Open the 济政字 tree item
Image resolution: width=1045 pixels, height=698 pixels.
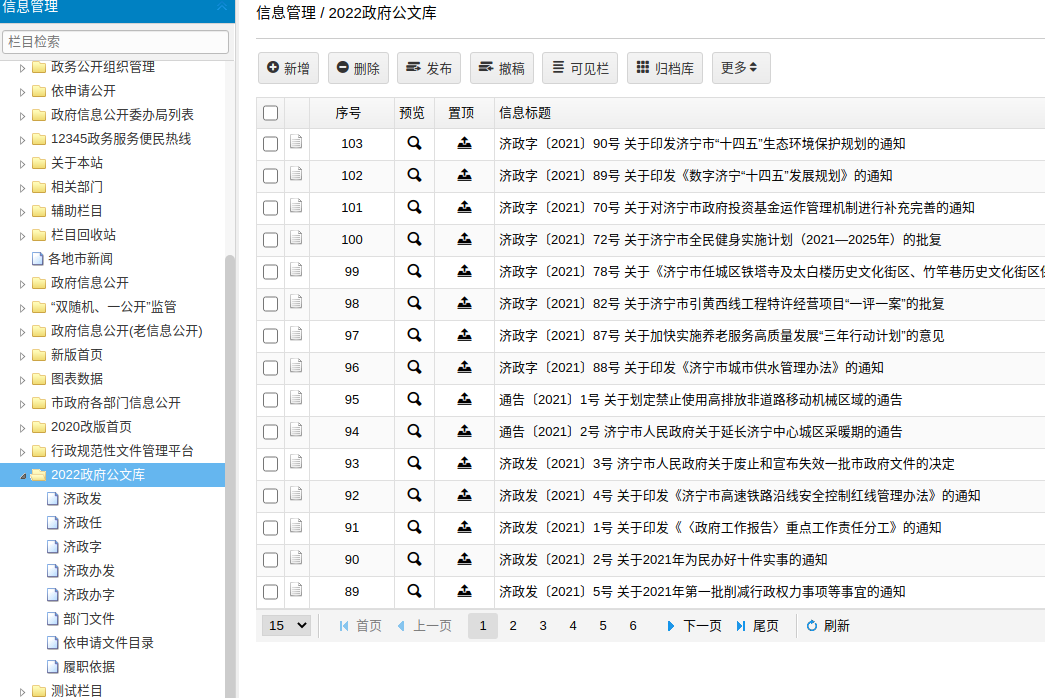82,547
